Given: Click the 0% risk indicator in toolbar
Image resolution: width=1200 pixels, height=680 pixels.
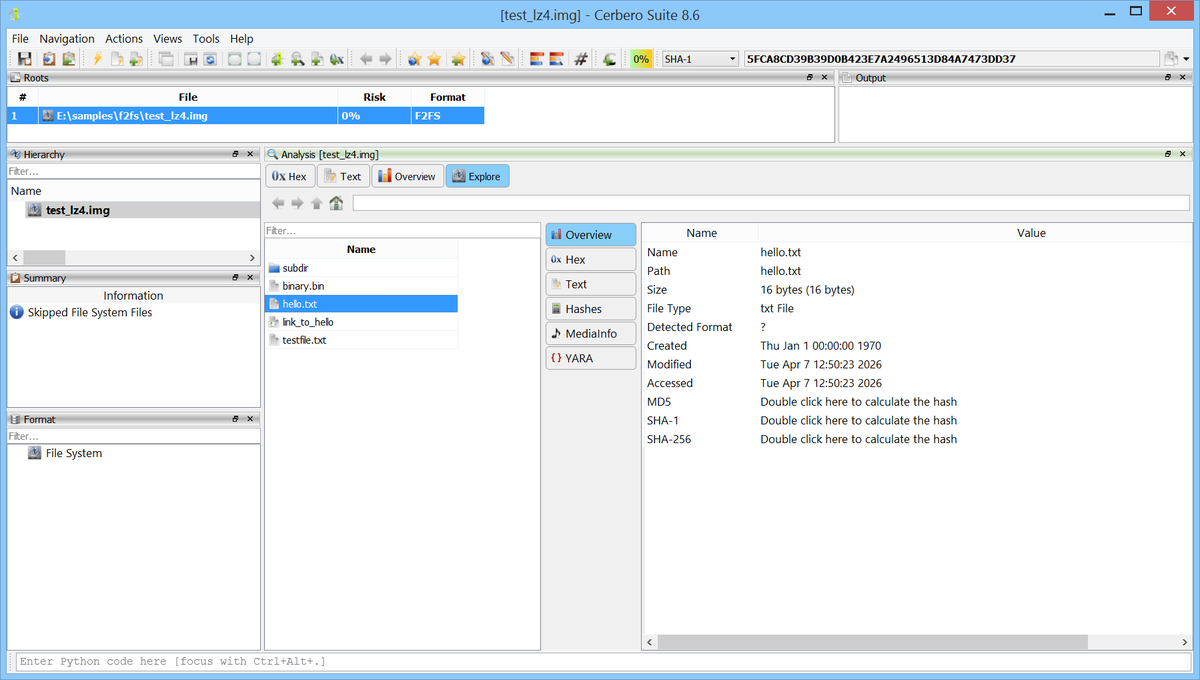Looking at the screenshot, I should [x=641, y=59].
